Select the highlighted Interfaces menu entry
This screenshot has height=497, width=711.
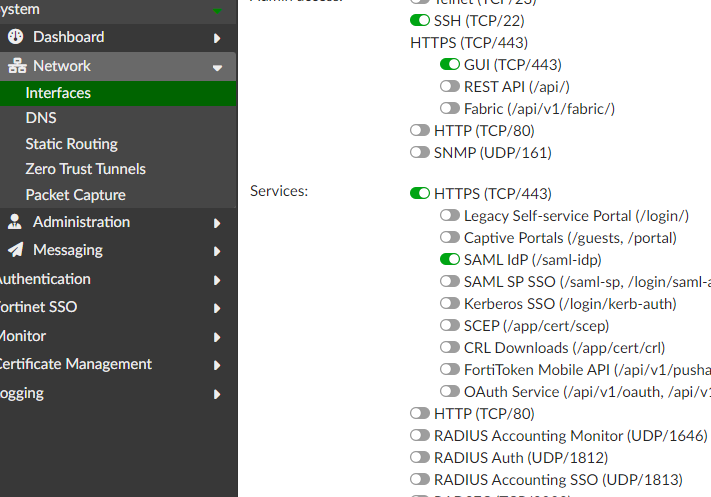pyautogui.click(x=58, y=93)
